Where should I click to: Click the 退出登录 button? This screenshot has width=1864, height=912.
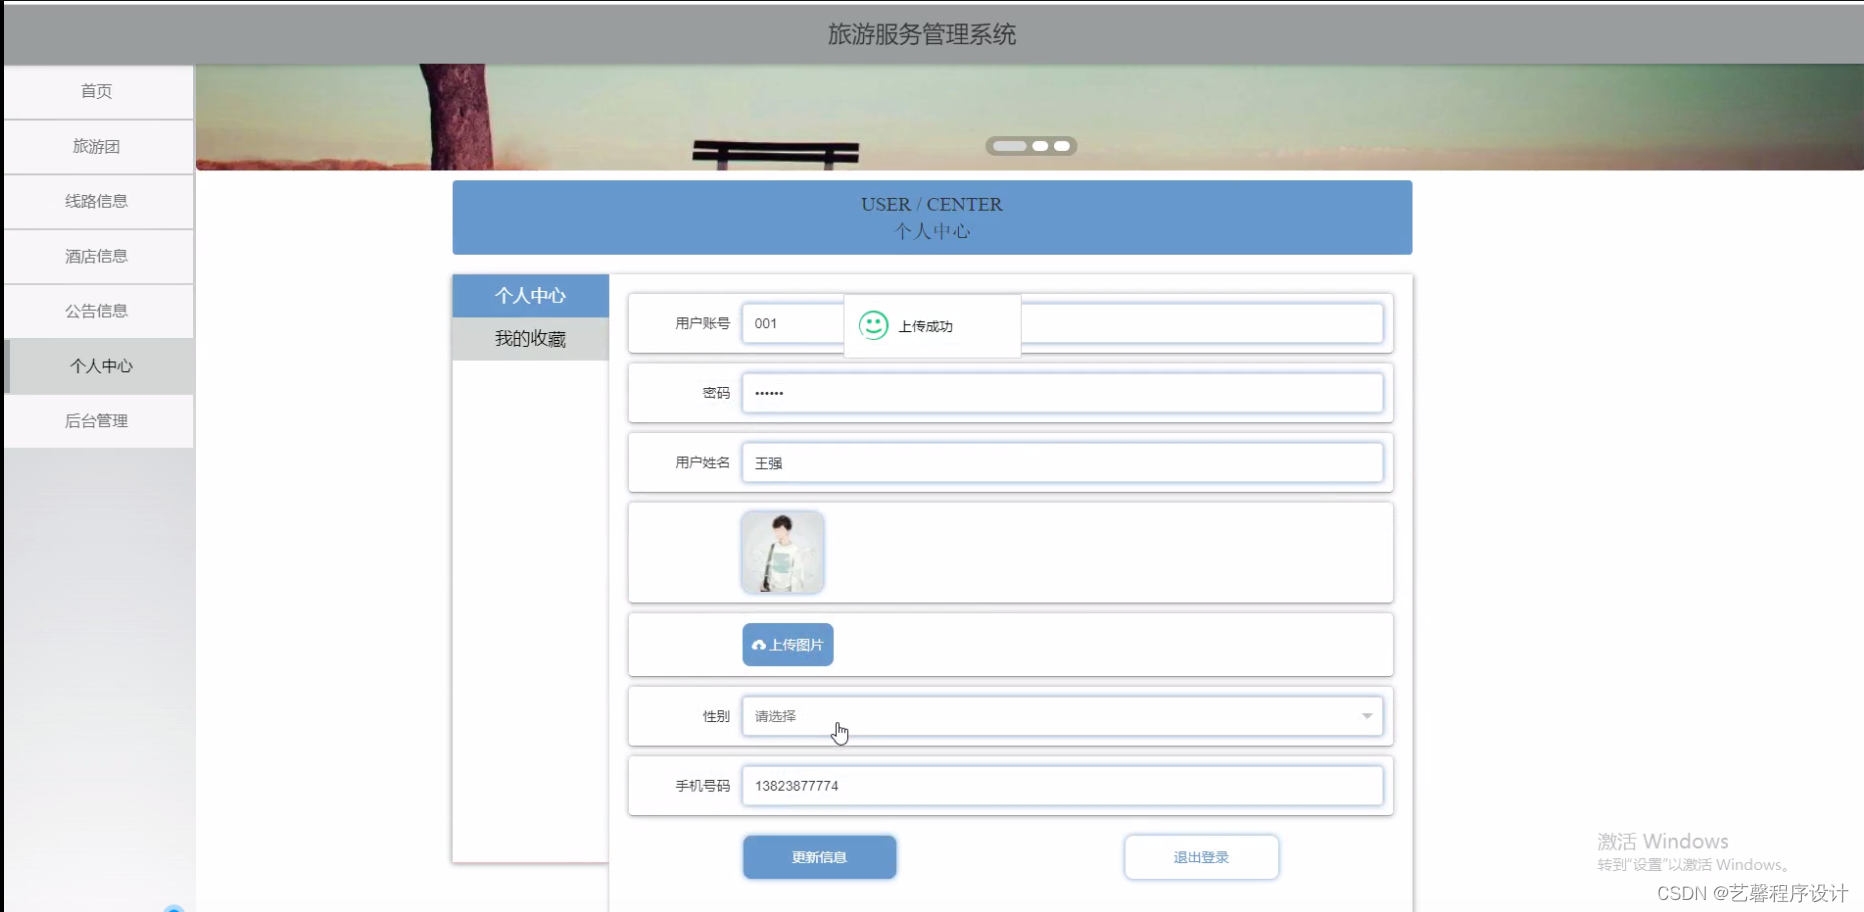1201,856
